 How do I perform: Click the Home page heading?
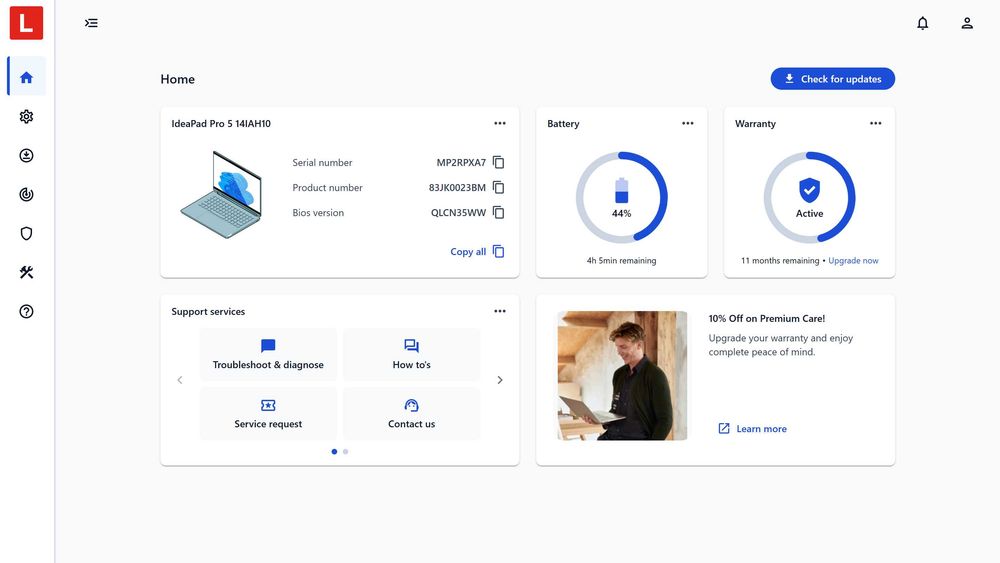[177, 79]
